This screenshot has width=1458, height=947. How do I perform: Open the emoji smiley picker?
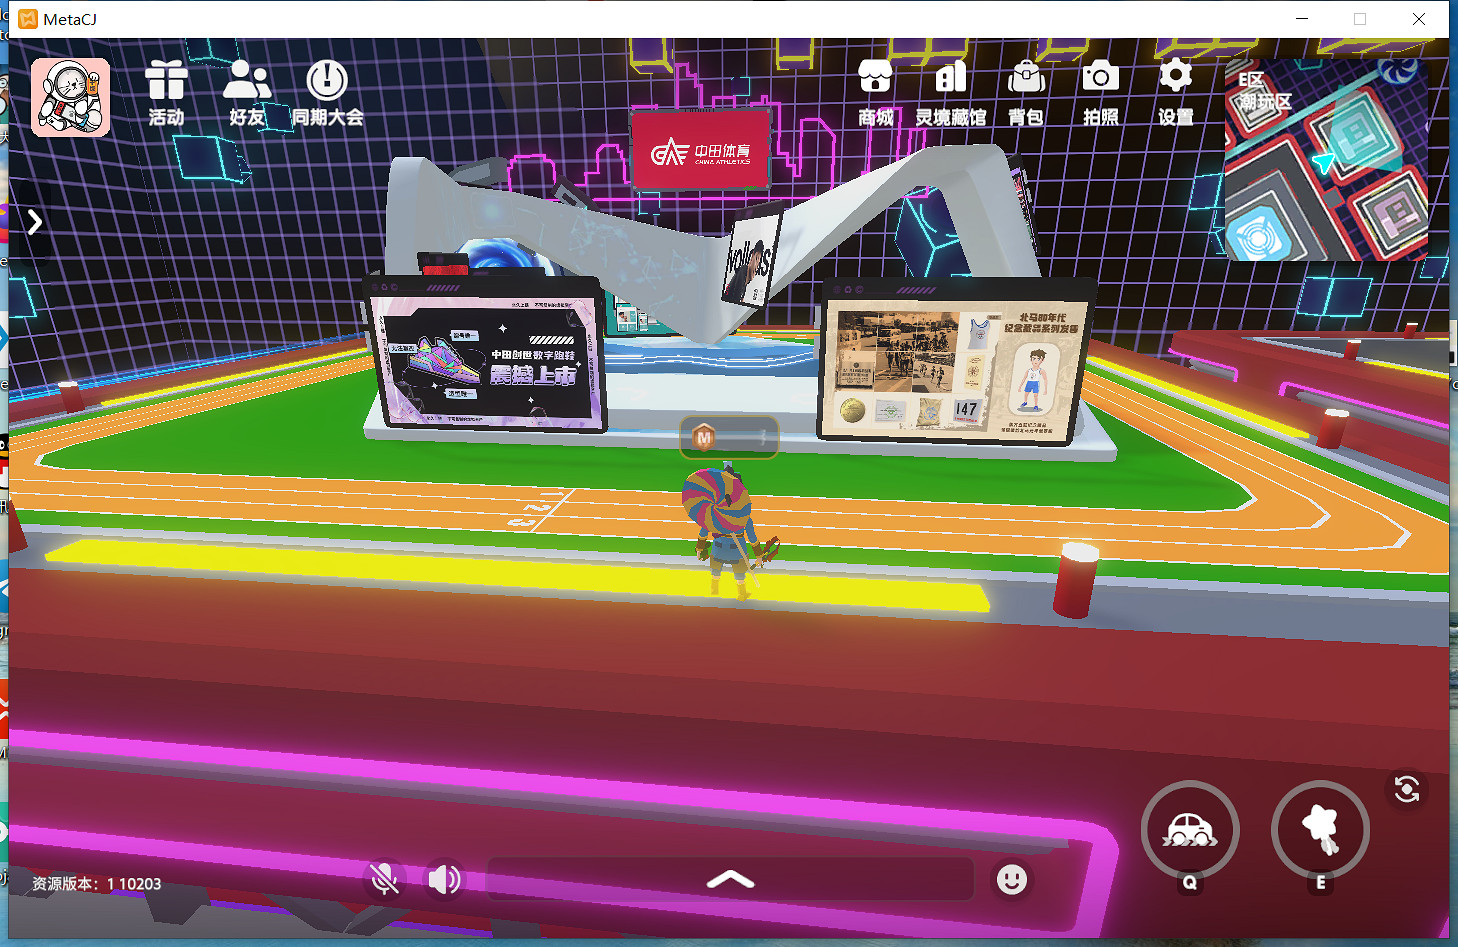pos(1011,879)
